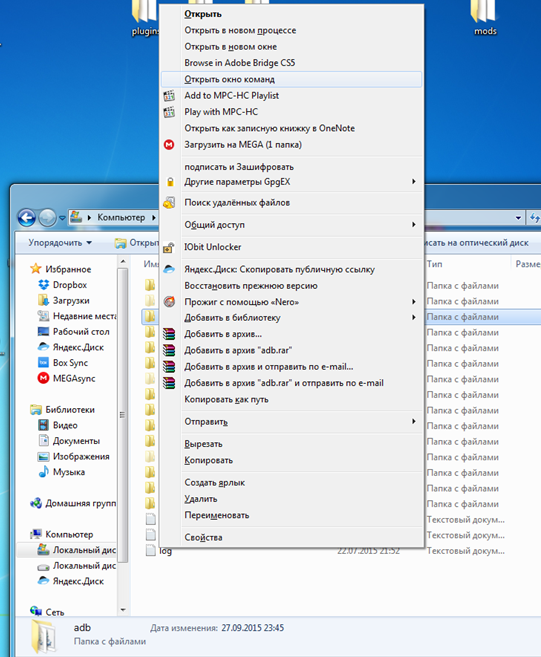Choose подписать и Зашифровать
Screen dimensions: 541x657
pyautogui.click(x=291, y=167)
